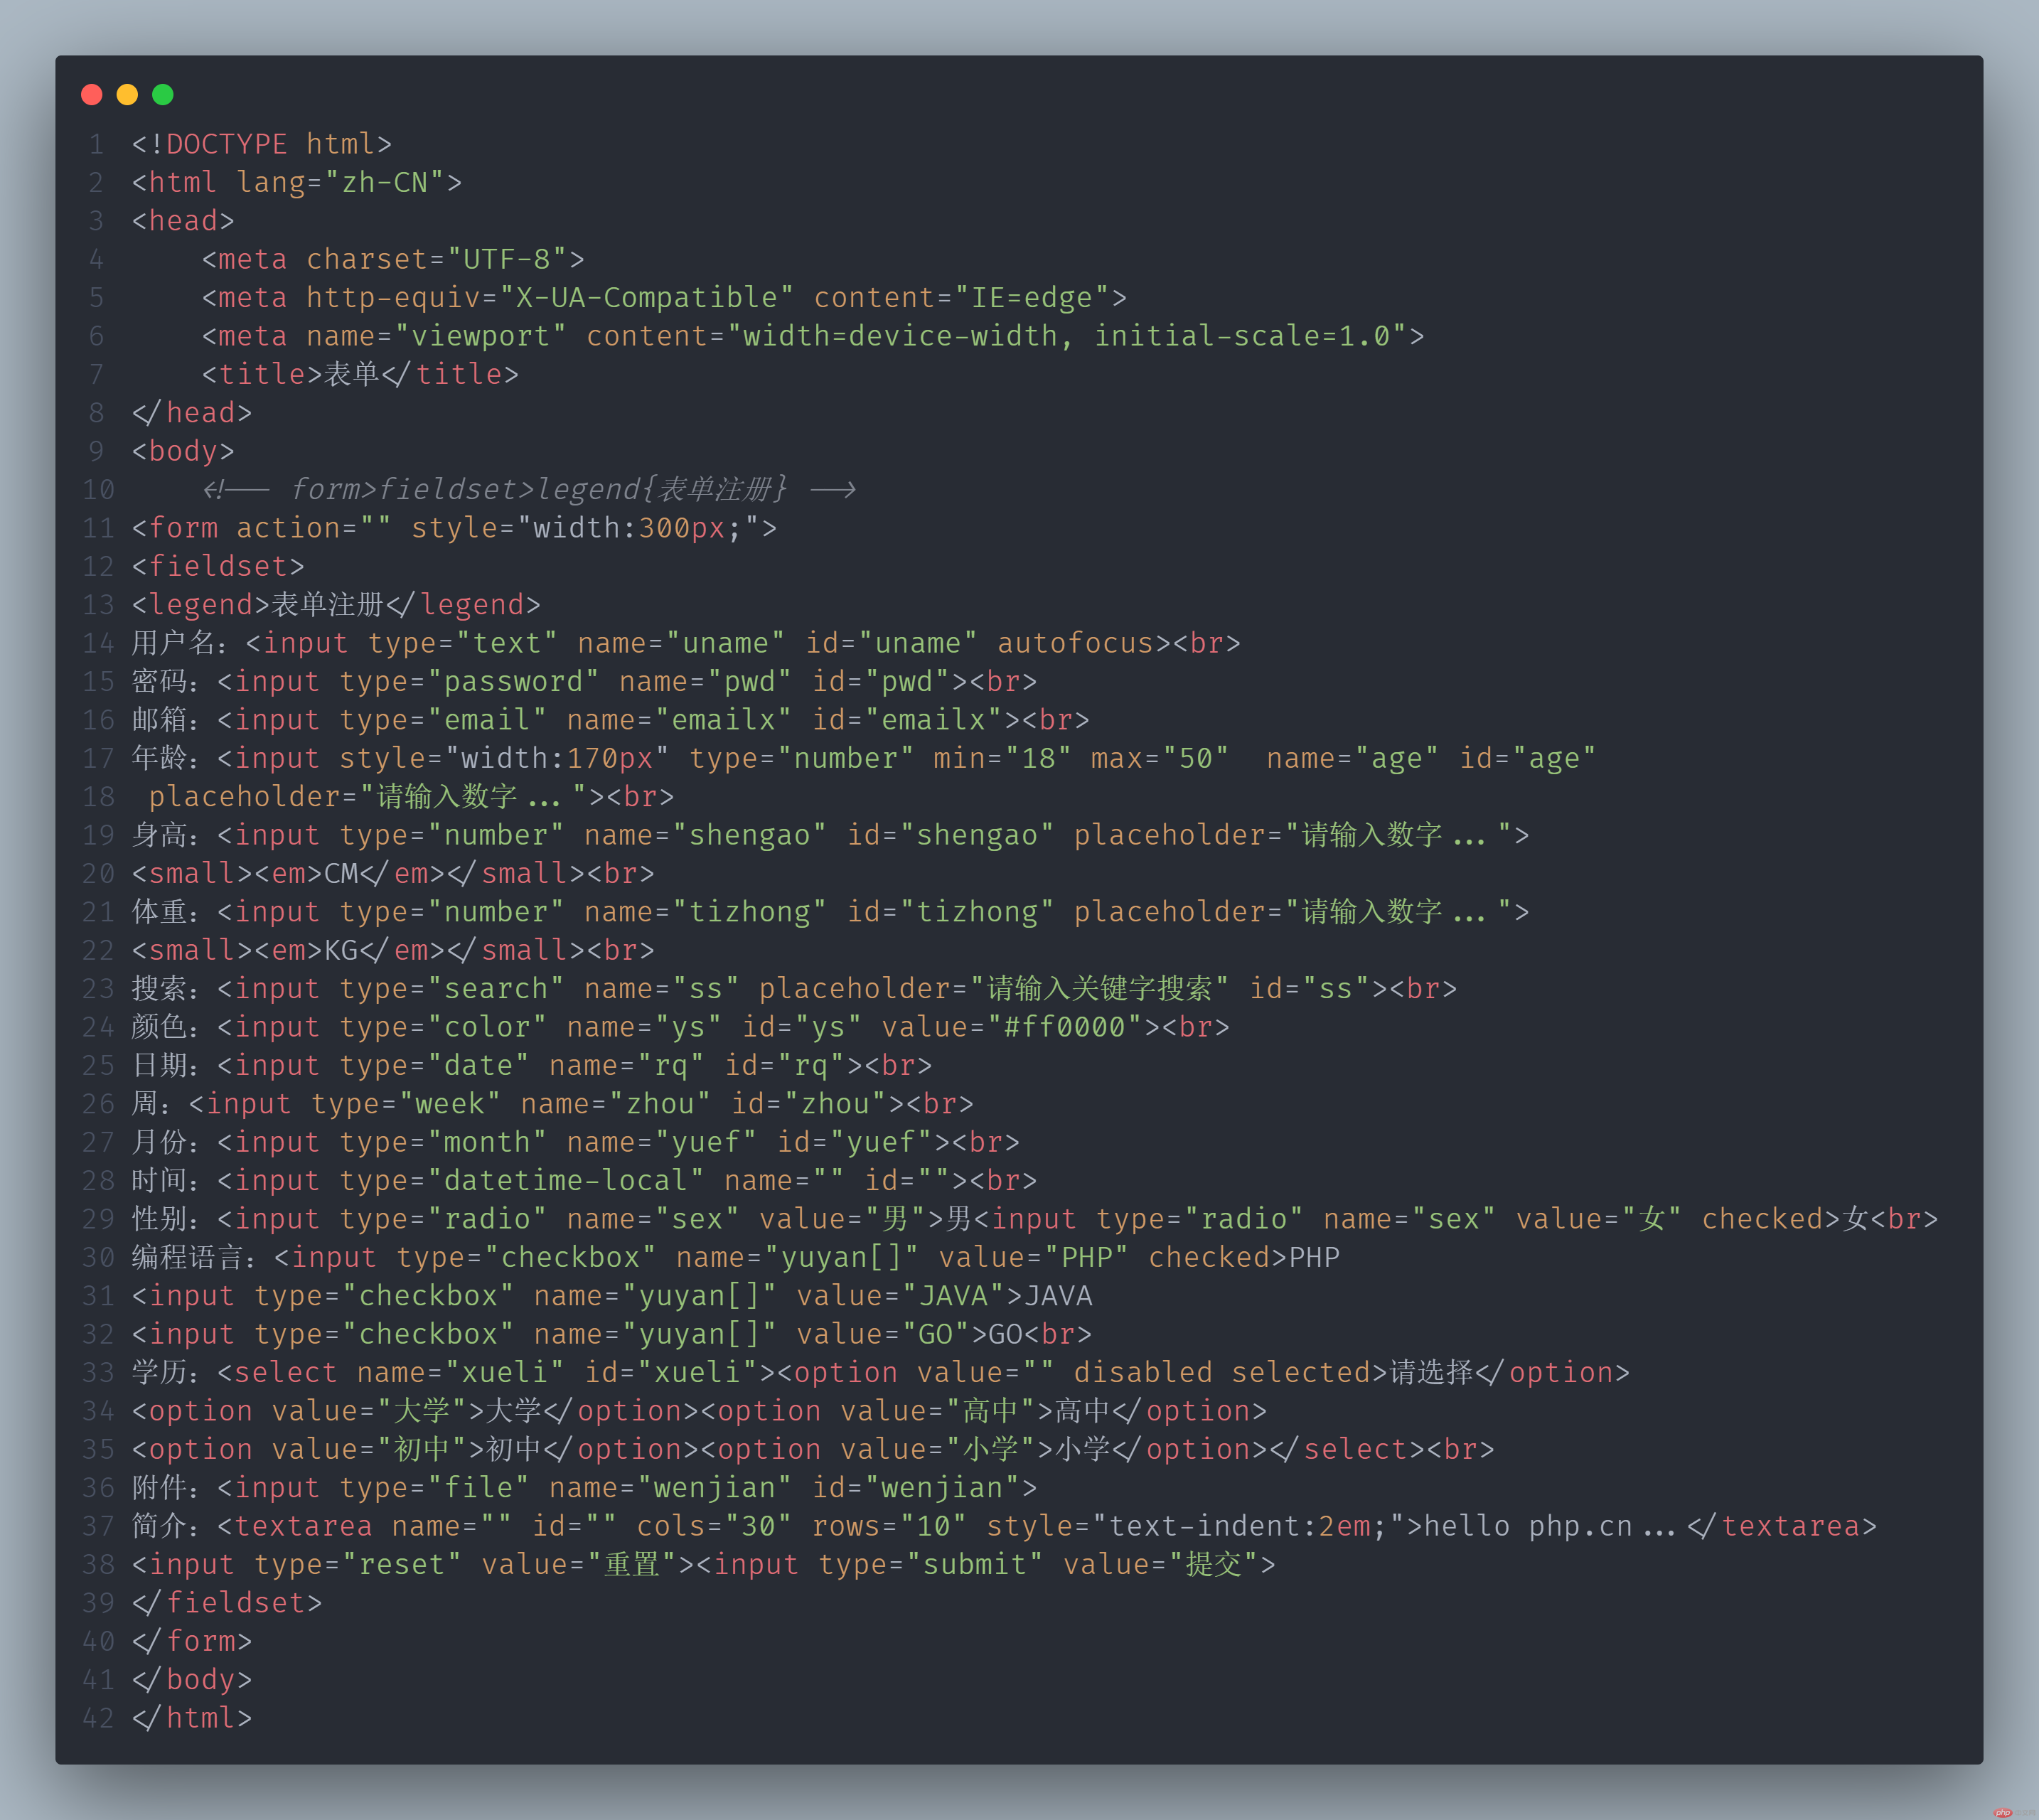Click the closing </body> tag
The height and width of the screenshot is (1820, 2039).
(192, 1680)
